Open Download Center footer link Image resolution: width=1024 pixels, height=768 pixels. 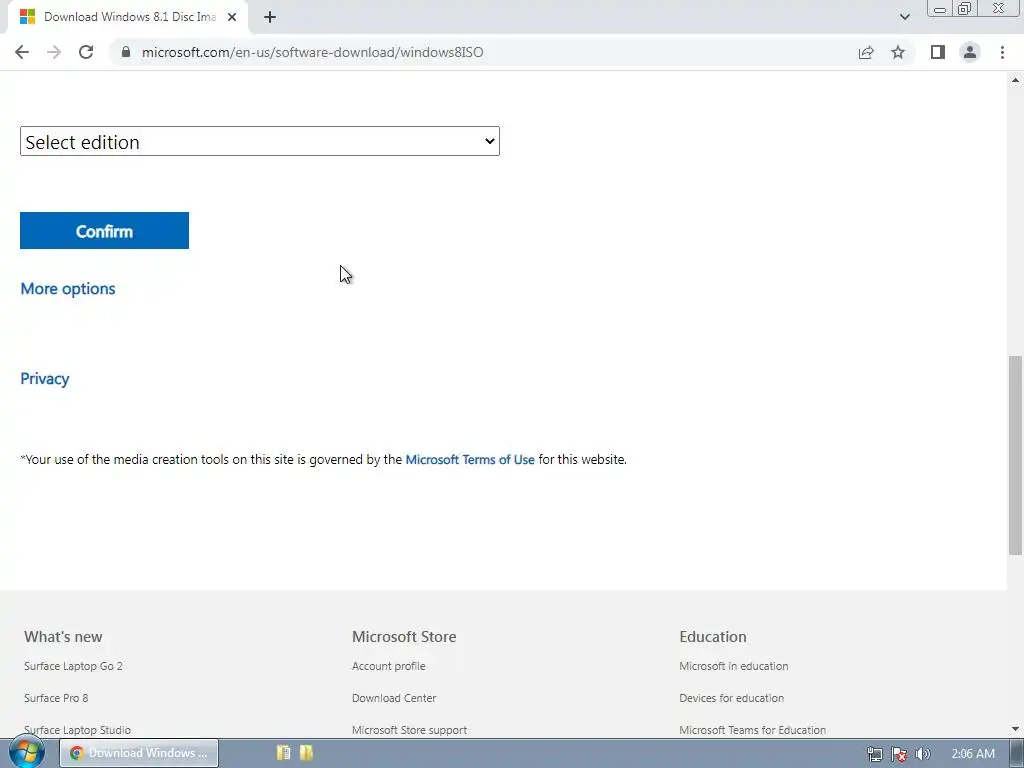click(394, 697)
